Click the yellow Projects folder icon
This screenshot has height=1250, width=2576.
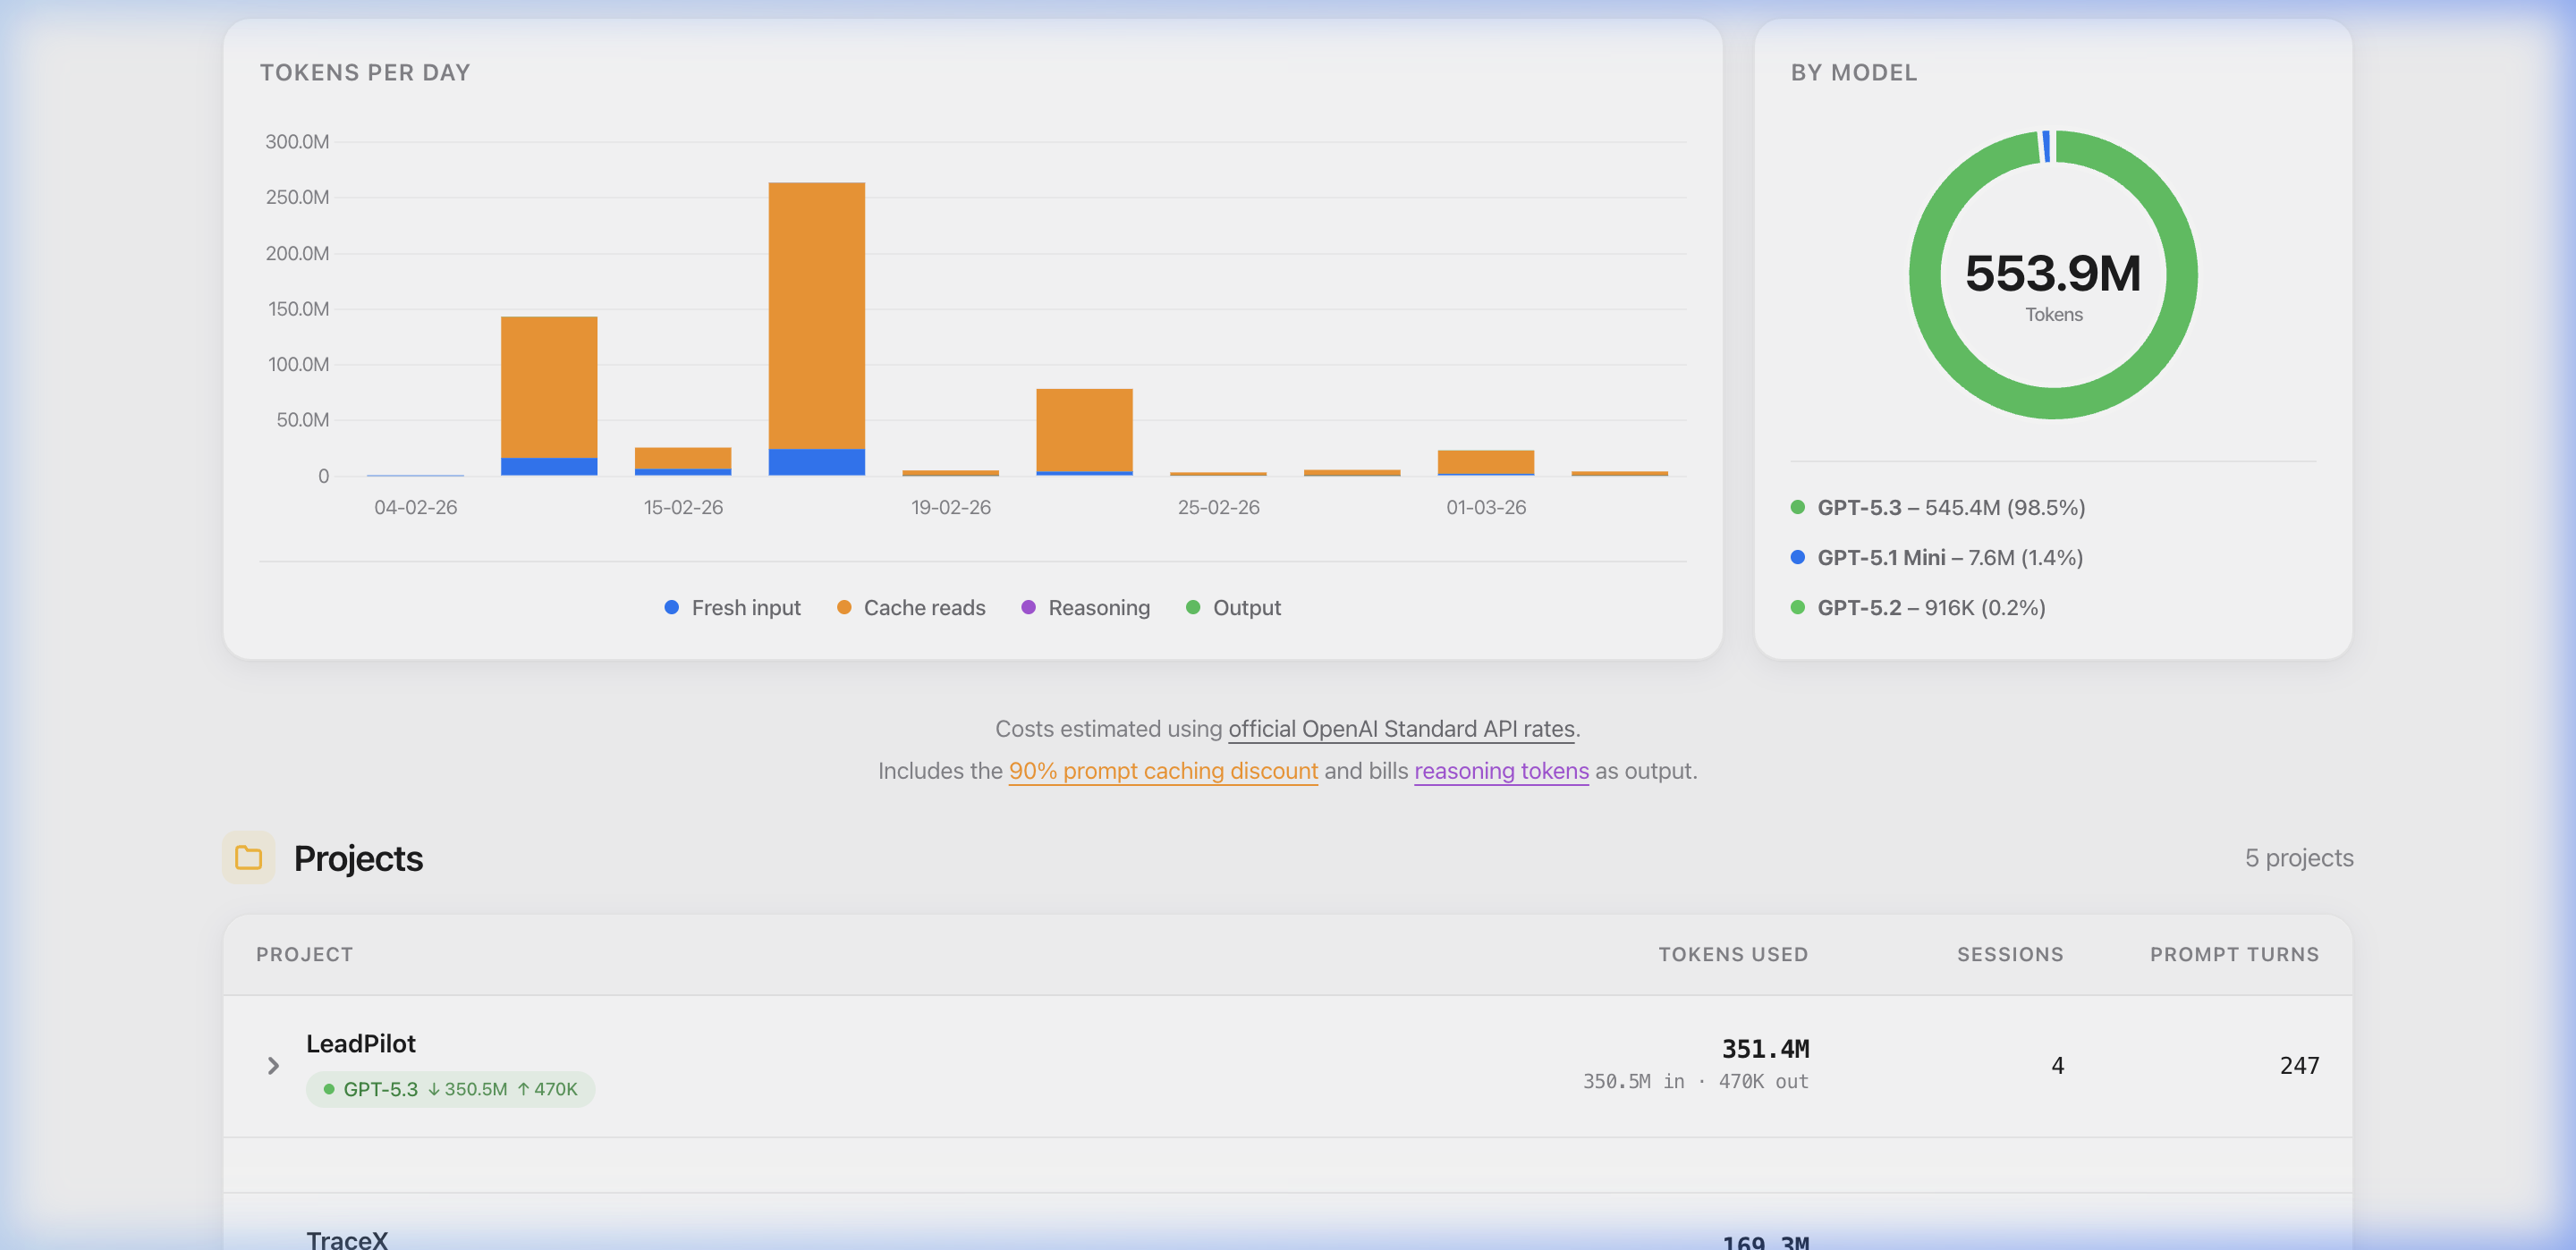[248, 857]
